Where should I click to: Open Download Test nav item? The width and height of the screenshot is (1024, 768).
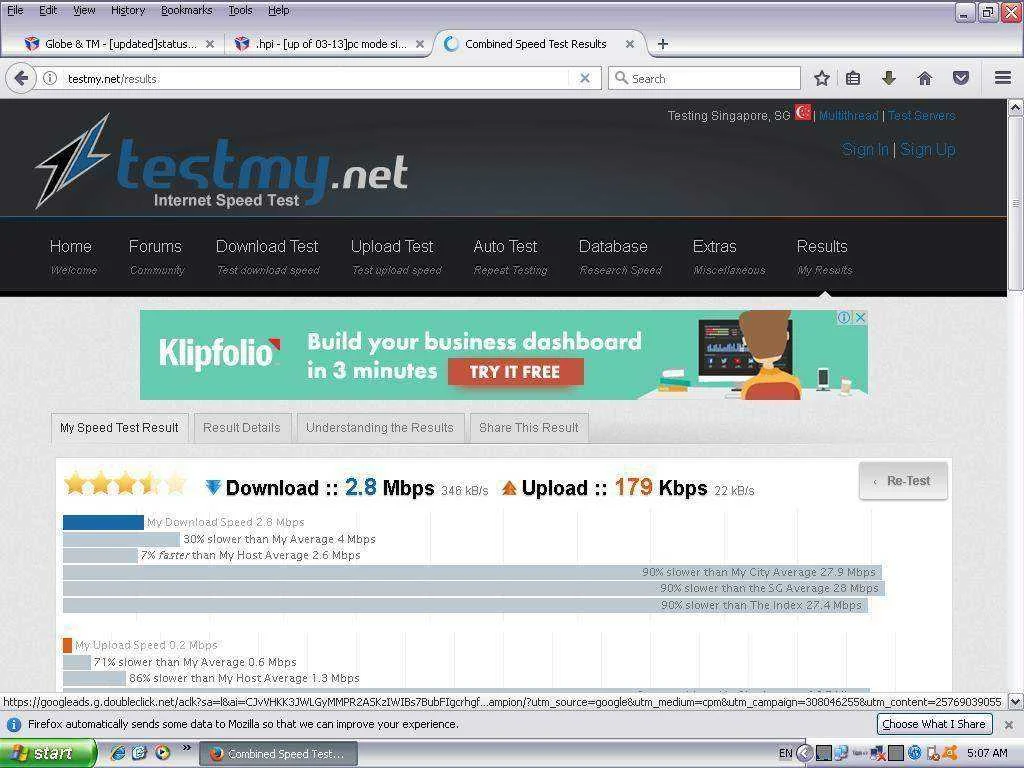click(268, 257)
